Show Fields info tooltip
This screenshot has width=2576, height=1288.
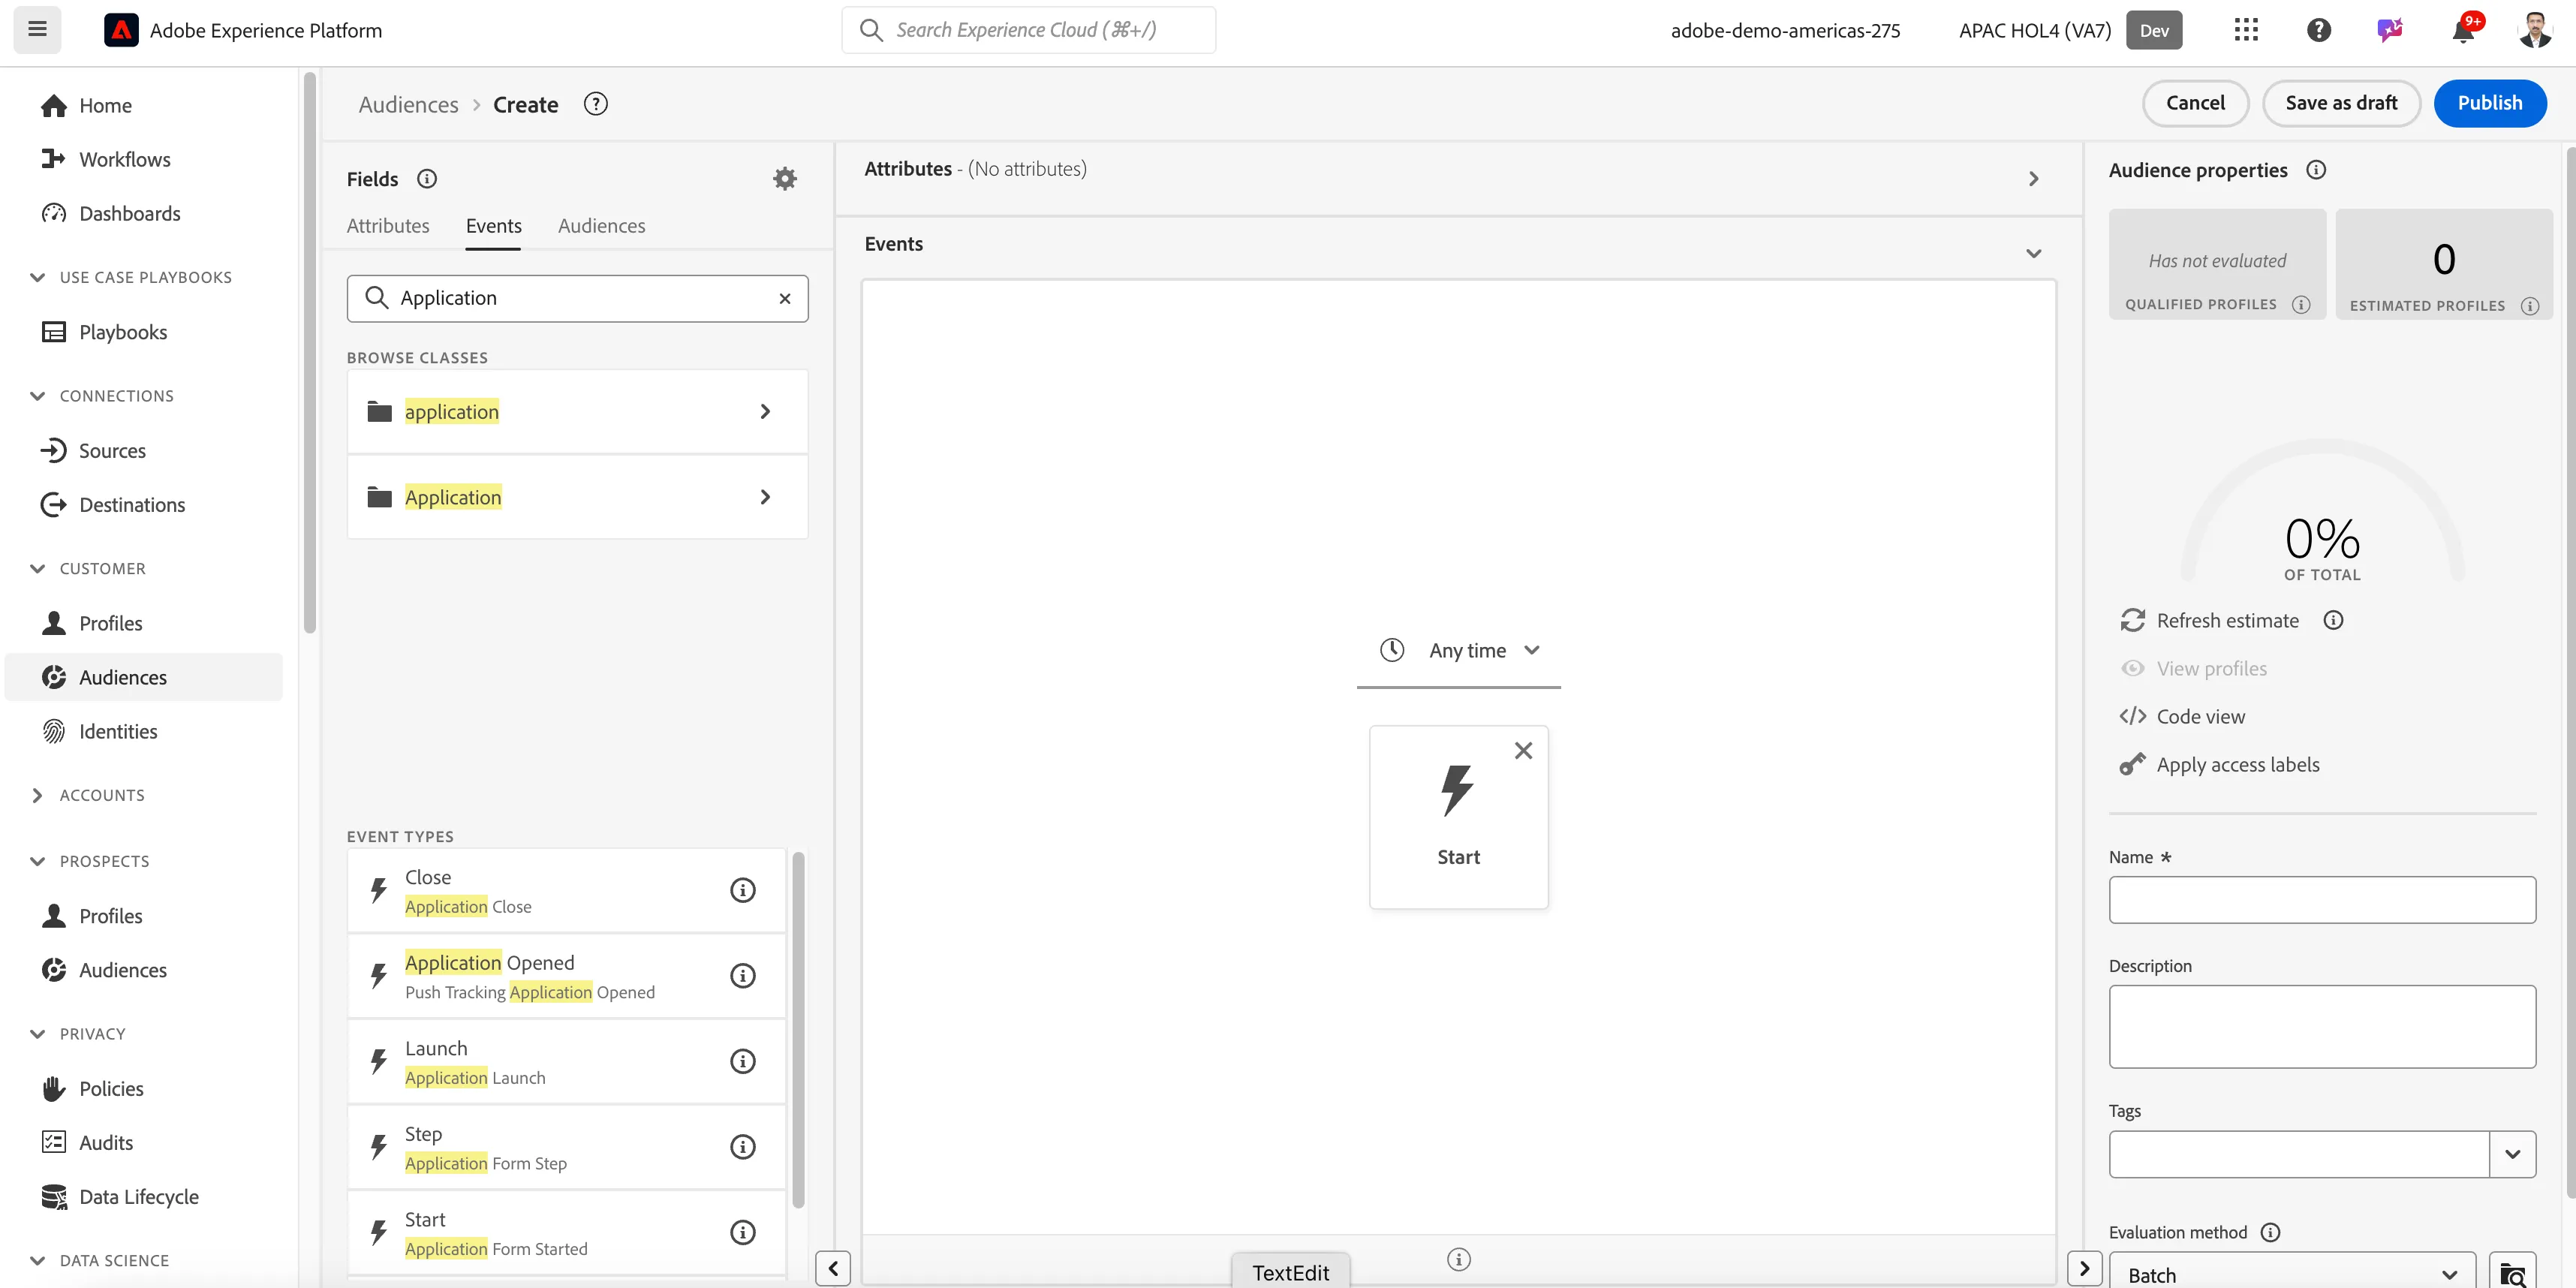(x=427, y=178)
